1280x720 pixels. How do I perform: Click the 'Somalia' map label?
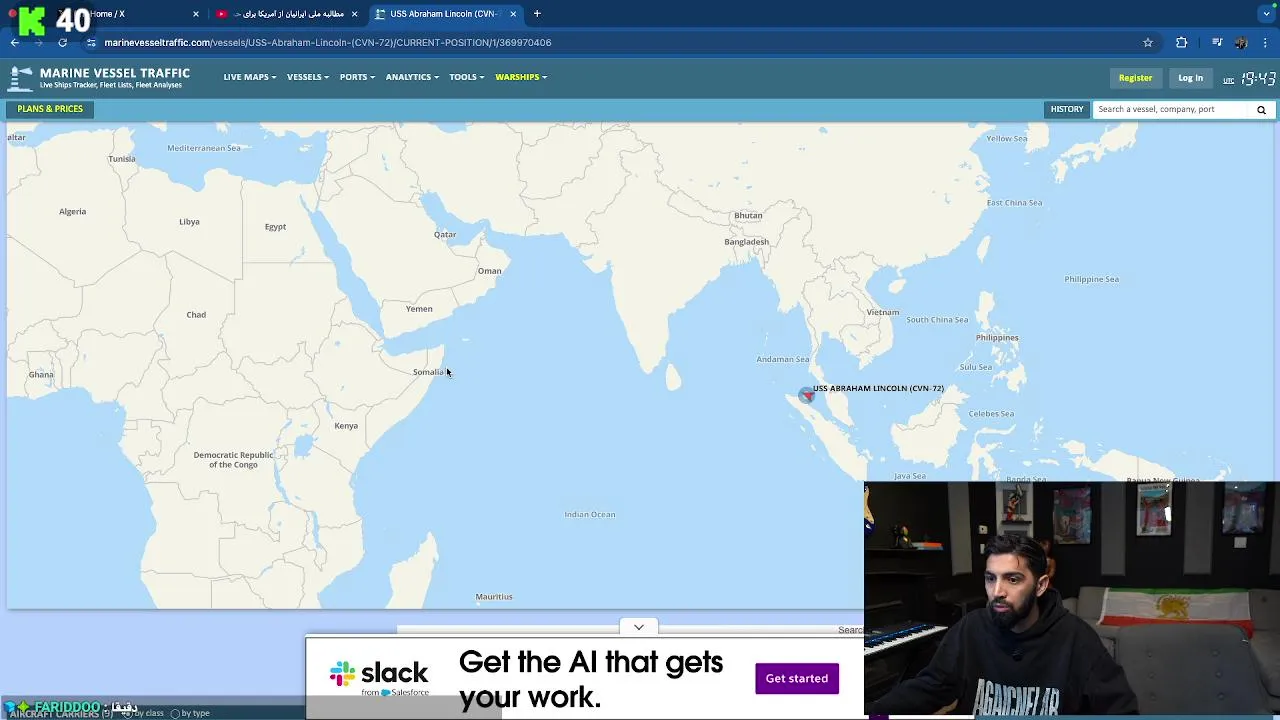(428, 372)
